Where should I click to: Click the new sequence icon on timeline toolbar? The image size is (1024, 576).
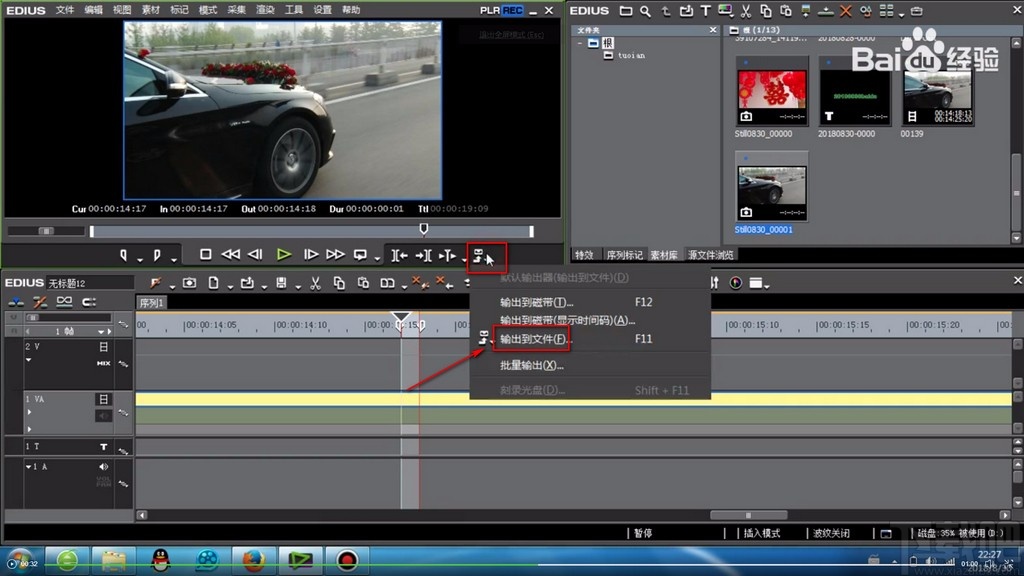coord(214,283)
